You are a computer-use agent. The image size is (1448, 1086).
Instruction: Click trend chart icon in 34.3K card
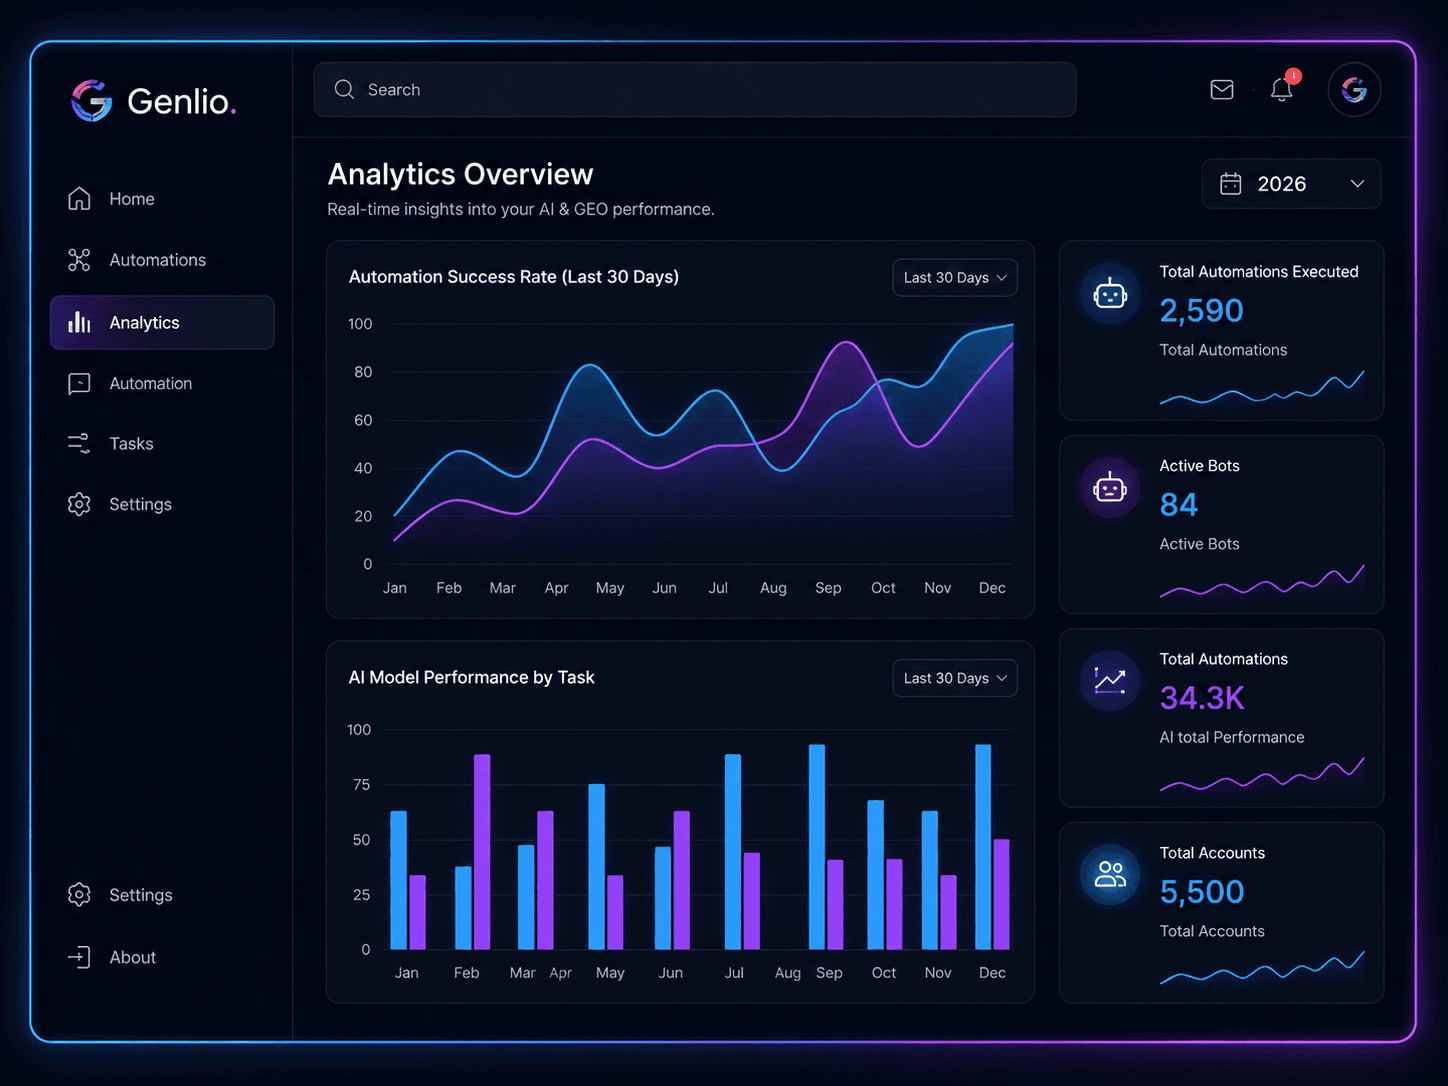pos(1110,681)
